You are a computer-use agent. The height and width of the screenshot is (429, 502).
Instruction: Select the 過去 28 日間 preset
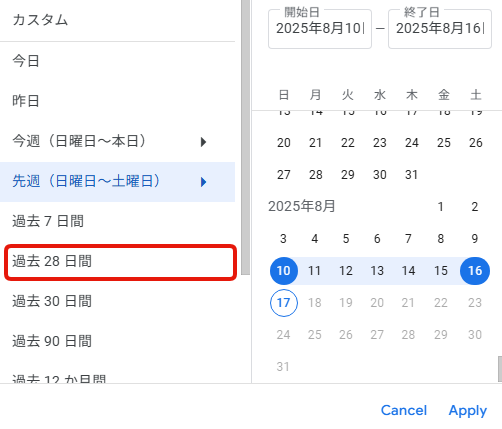click(x=120, y=262)
